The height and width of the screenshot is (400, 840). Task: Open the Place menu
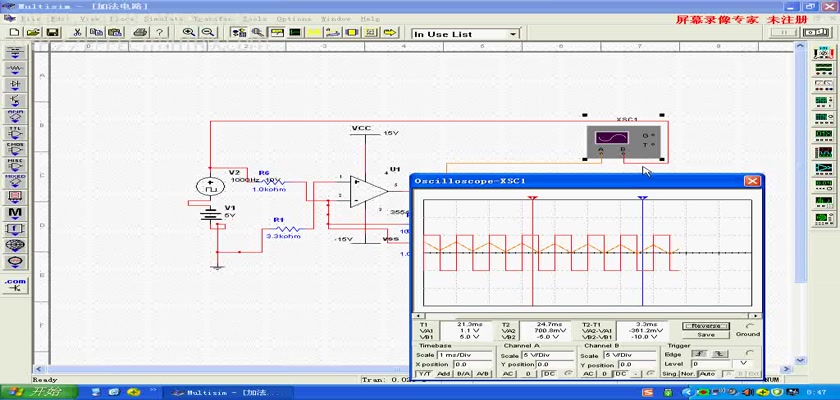point(122,19)
